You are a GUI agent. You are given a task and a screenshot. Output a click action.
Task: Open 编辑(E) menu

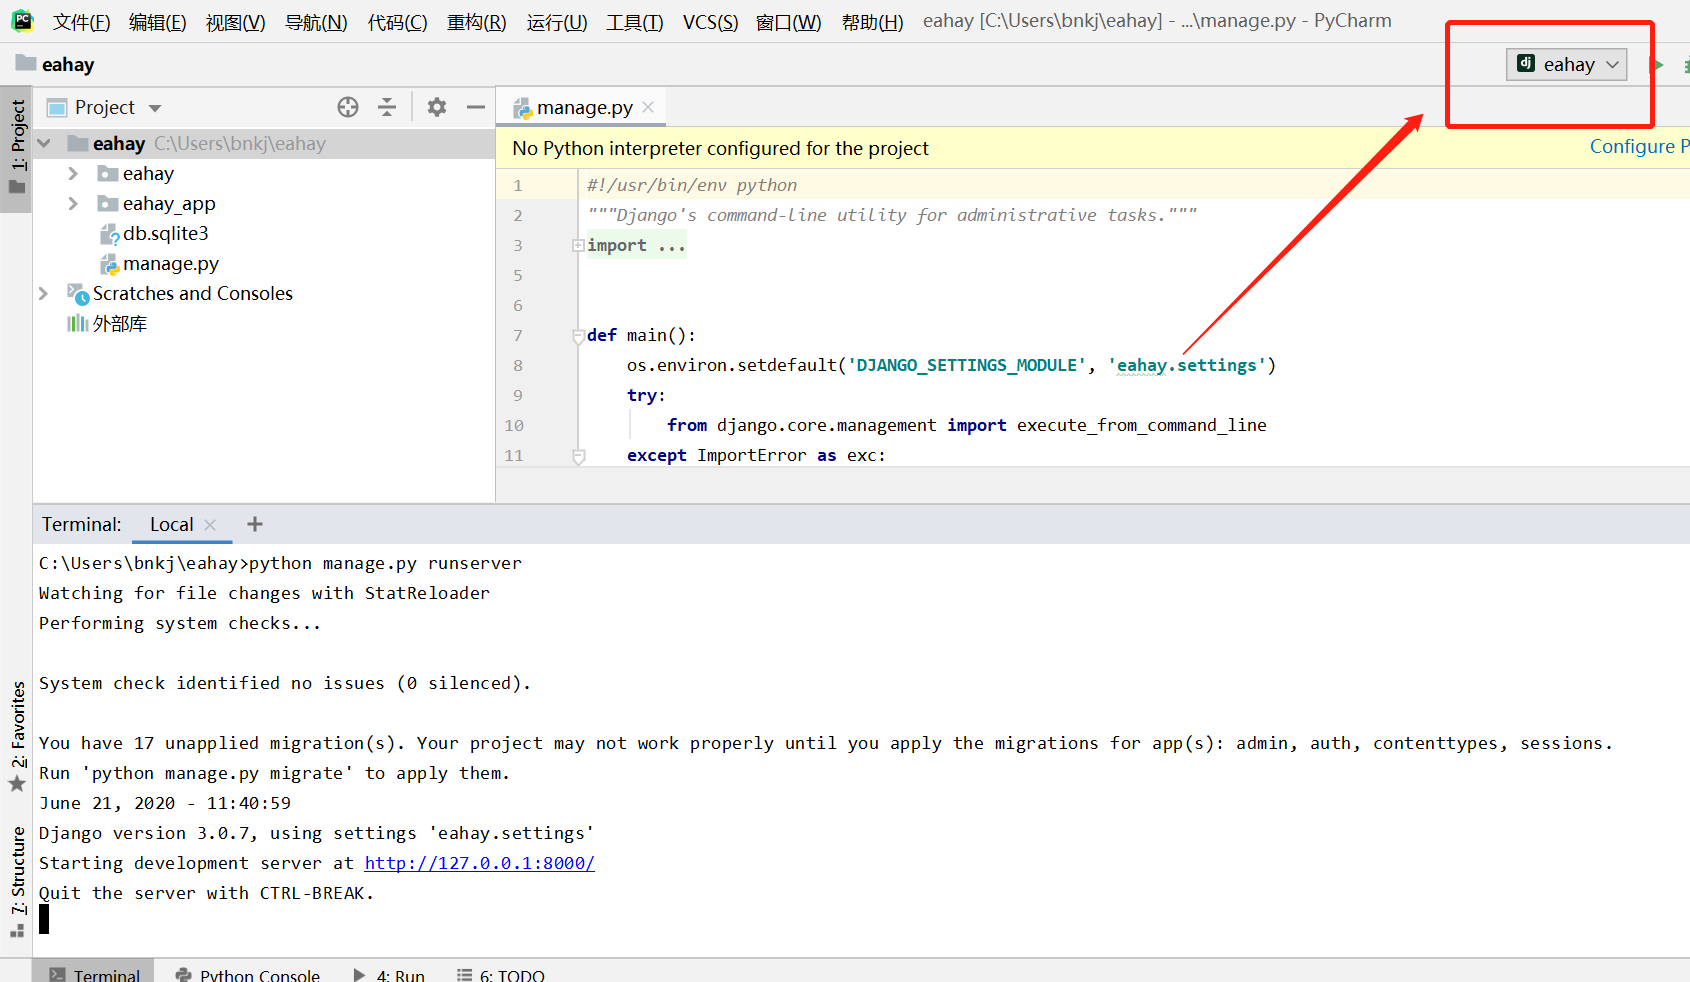[x=158, y=22]
